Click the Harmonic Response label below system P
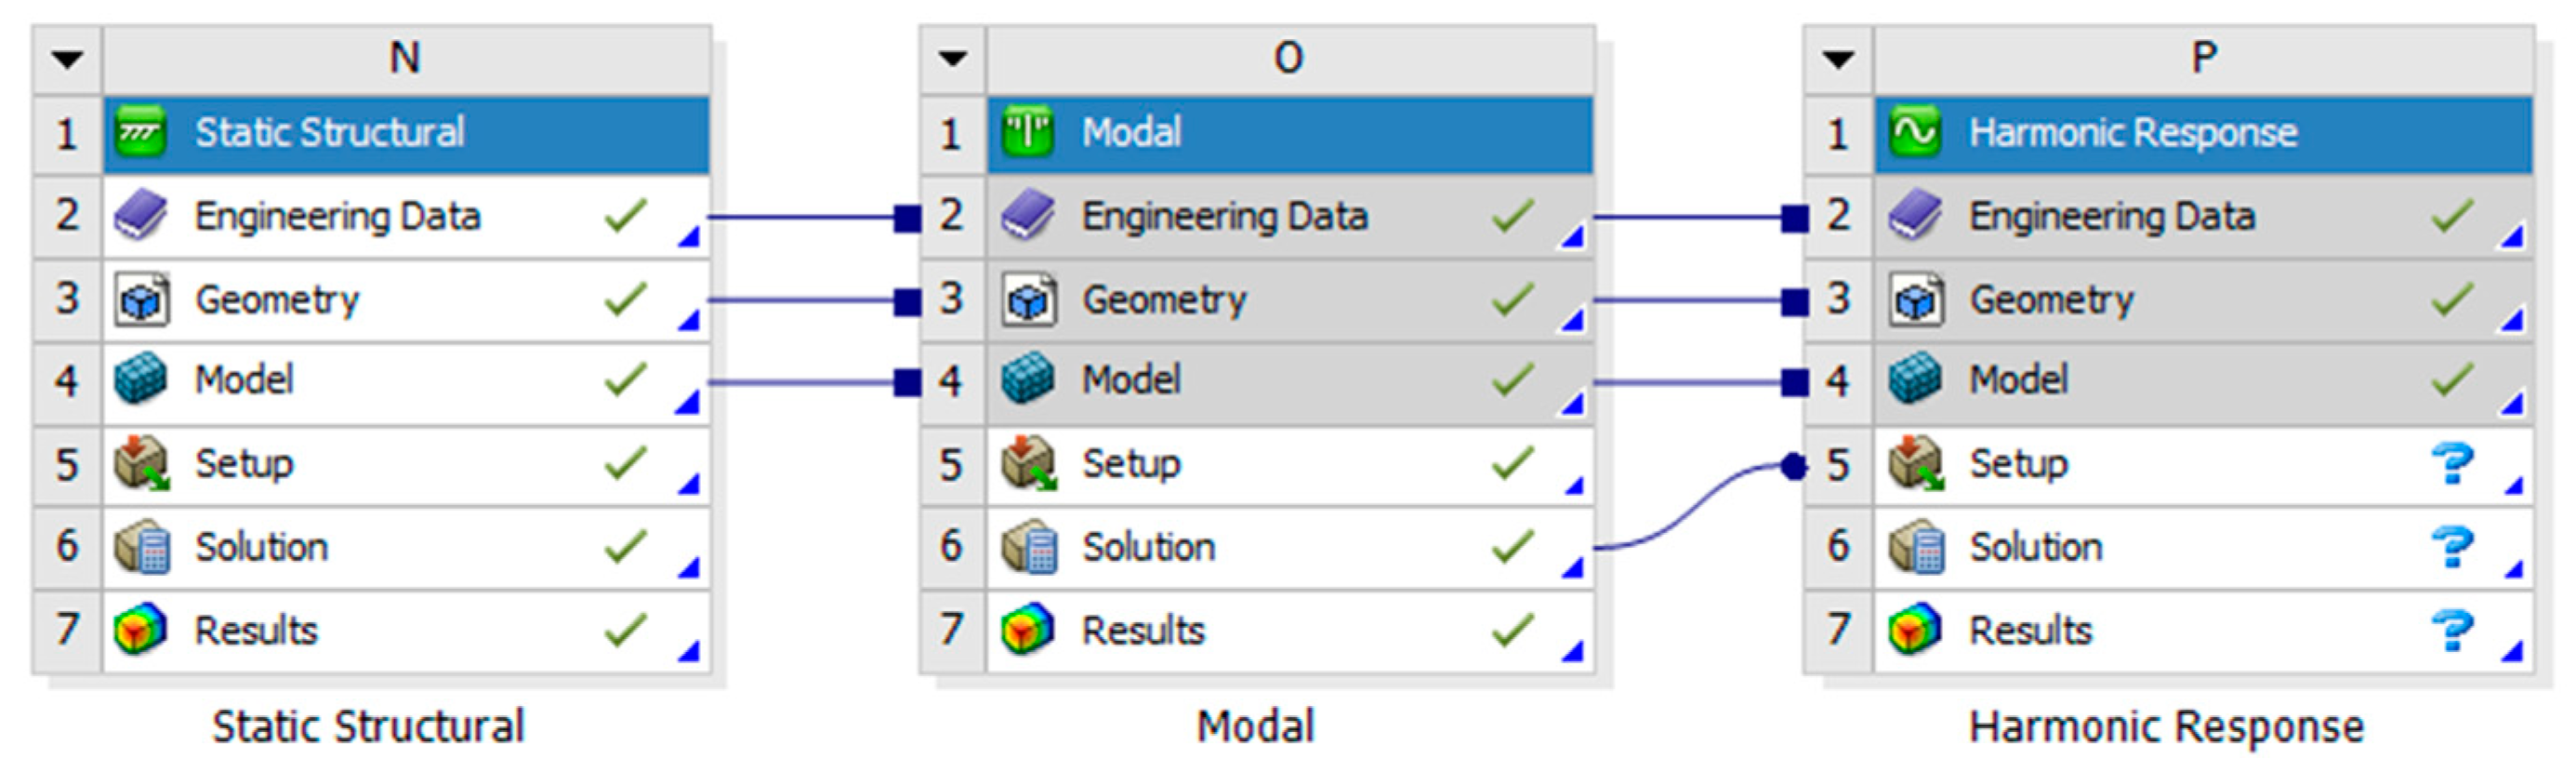The width and height of the screenshot is (2576, 772). tap(2166, 727)
